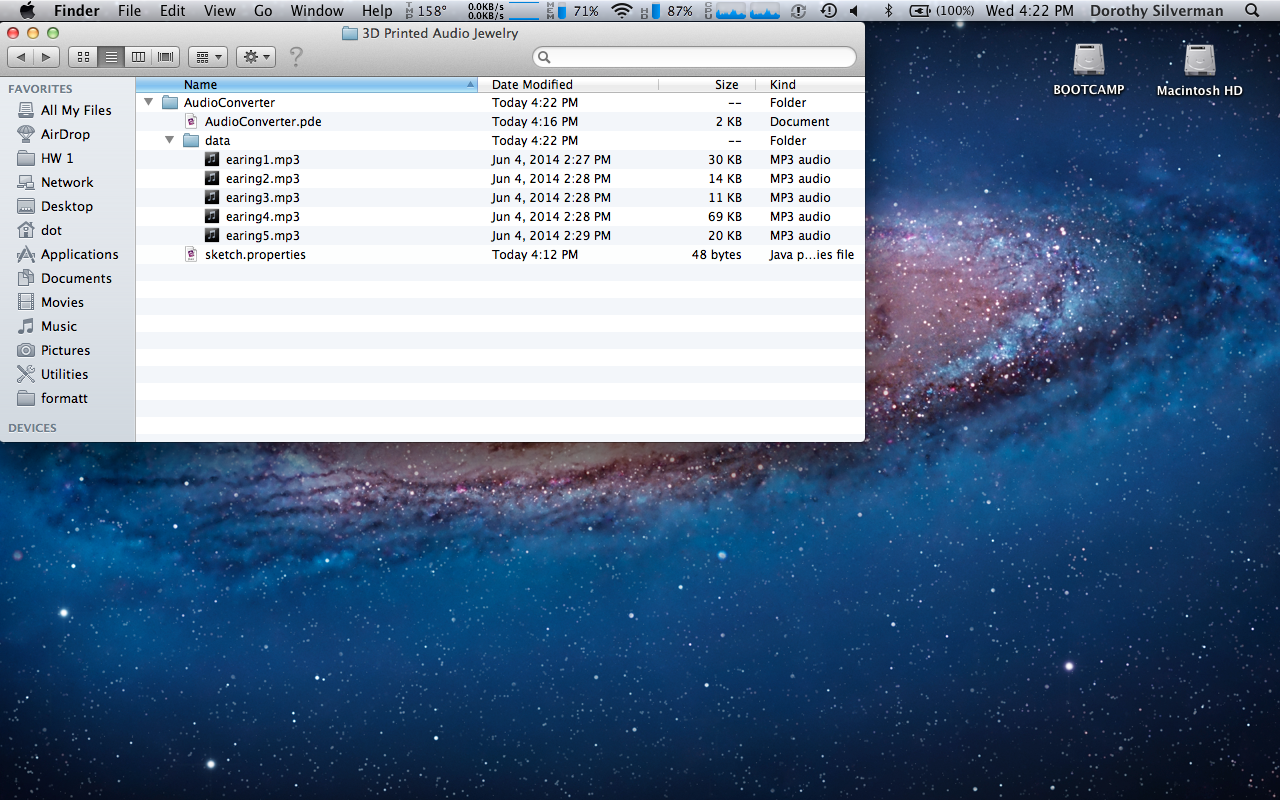Open the Help menu

(x=377, y=11)
